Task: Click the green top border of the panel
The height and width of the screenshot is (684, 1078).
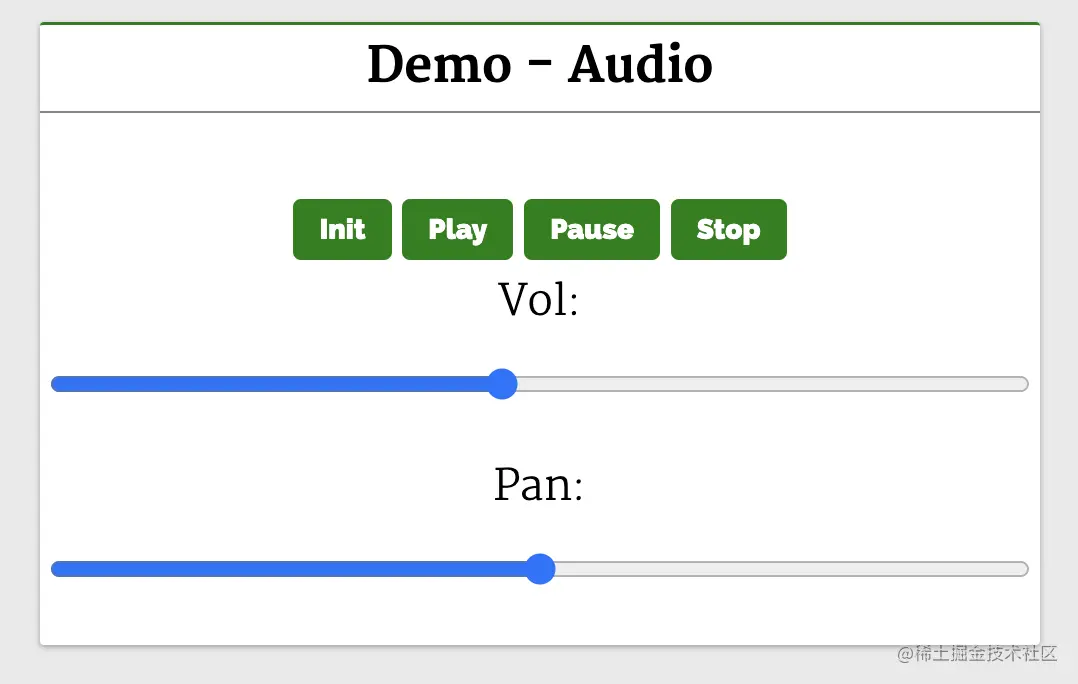Action: pyautogui.click(x=540, y=23)
